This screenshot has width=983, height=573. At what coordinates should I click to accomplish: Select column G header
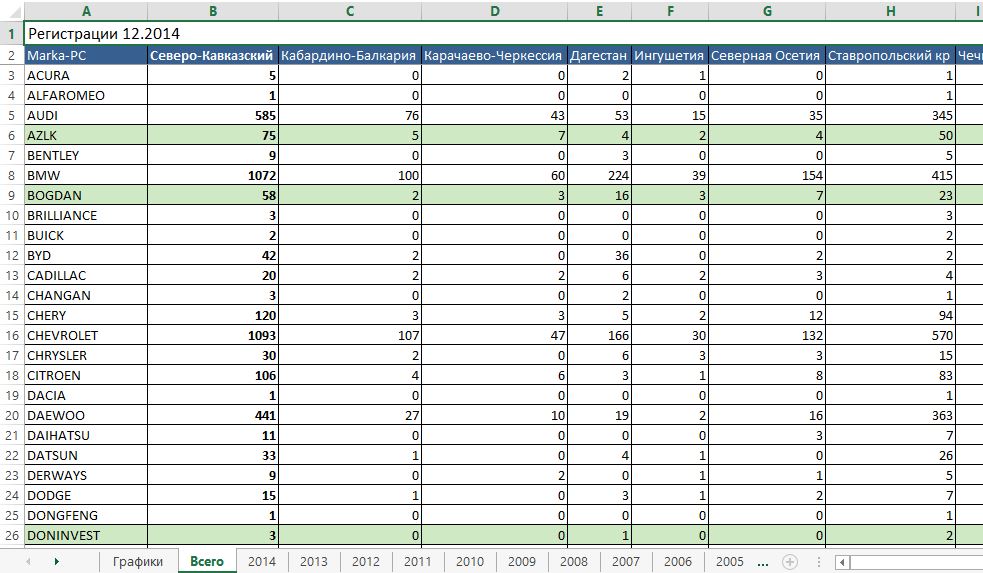pos(767,11)
